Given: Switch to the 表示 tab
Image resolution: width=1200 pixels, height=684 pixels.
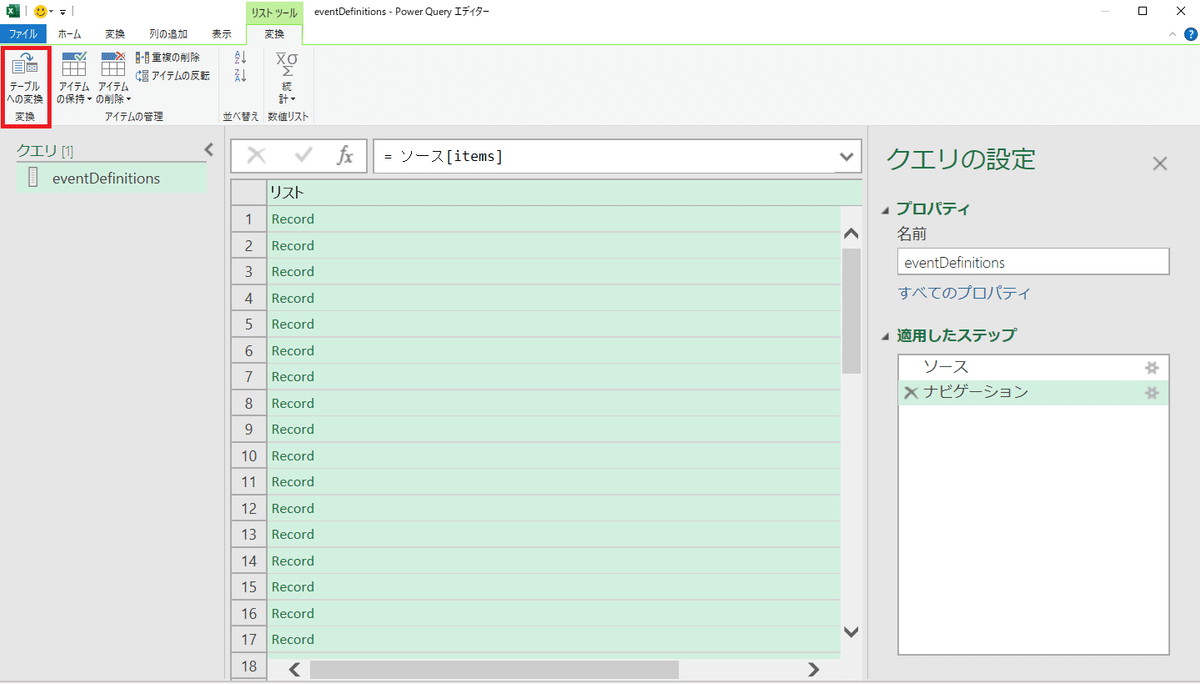Looking at the screenshot, I should [221, 34].
